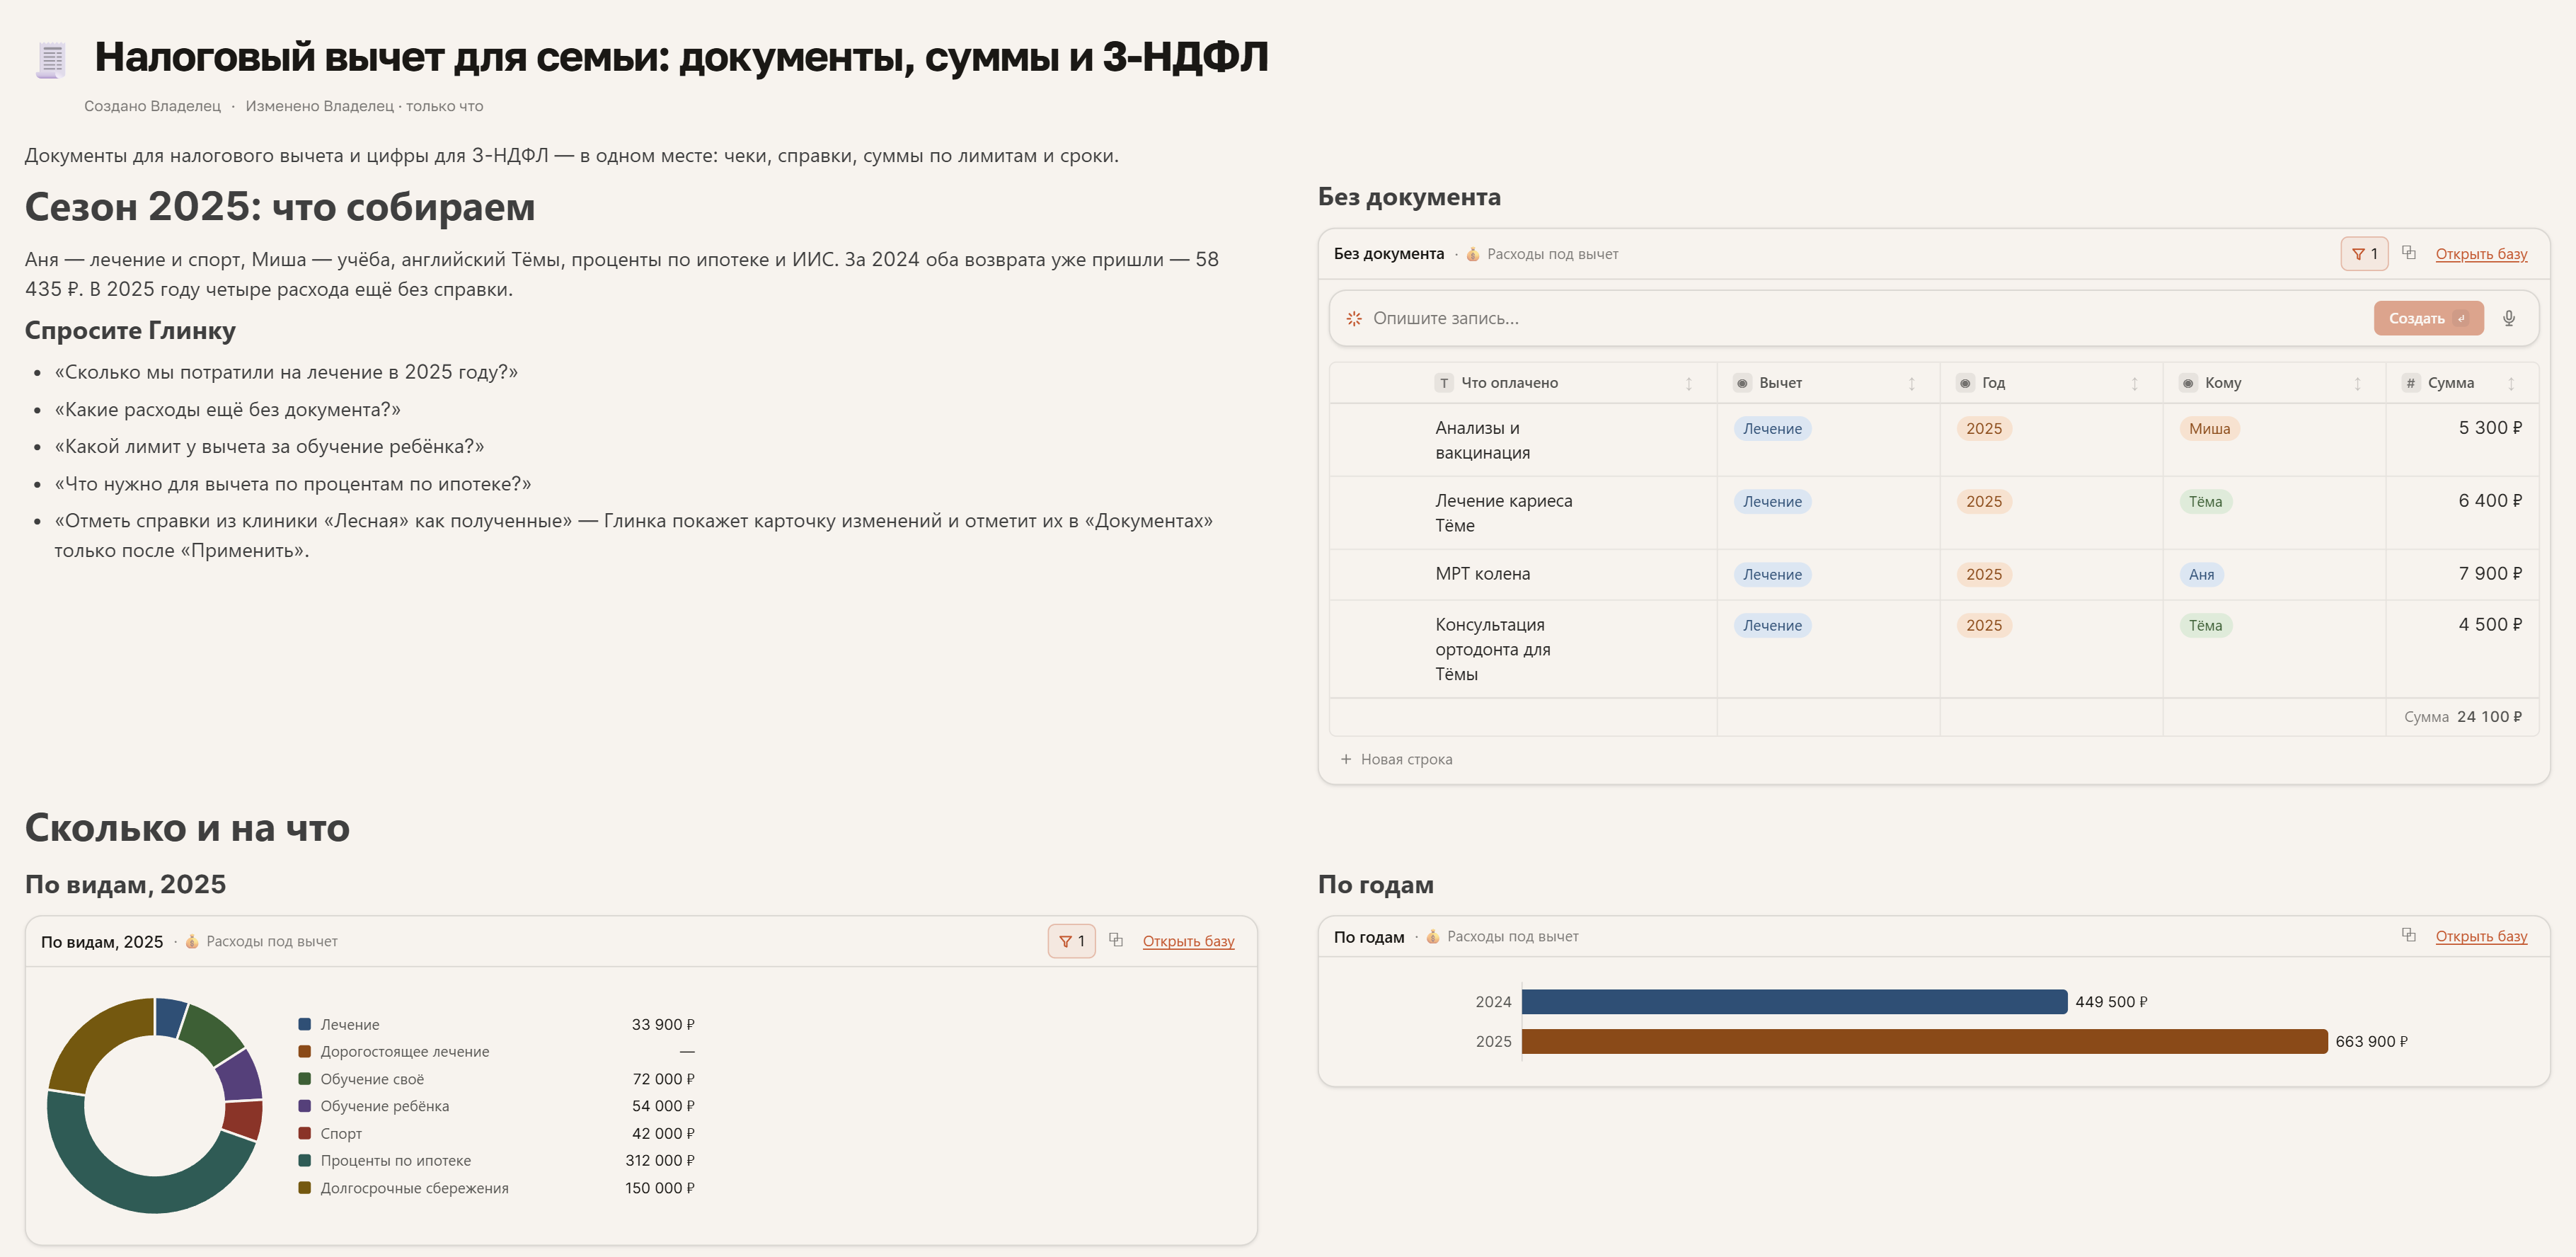Click Тёма tag in Лечение кариеса row
Screen dimensions: 2576x1257
2205,502
